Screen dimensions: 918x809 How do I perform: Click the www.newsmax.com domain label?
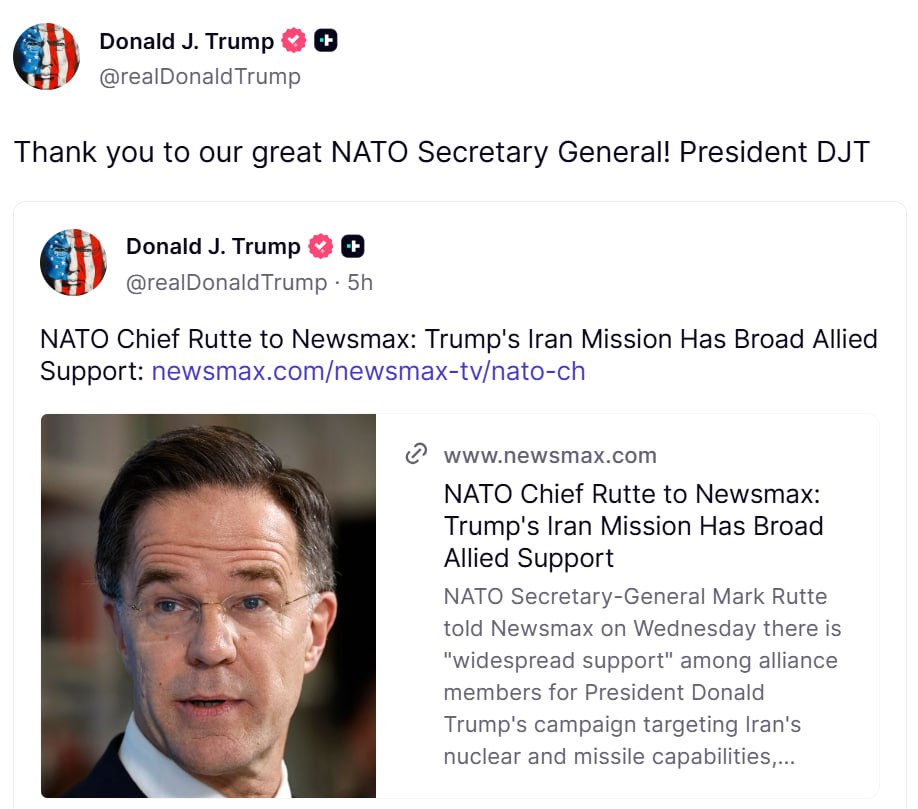(550, 455)
